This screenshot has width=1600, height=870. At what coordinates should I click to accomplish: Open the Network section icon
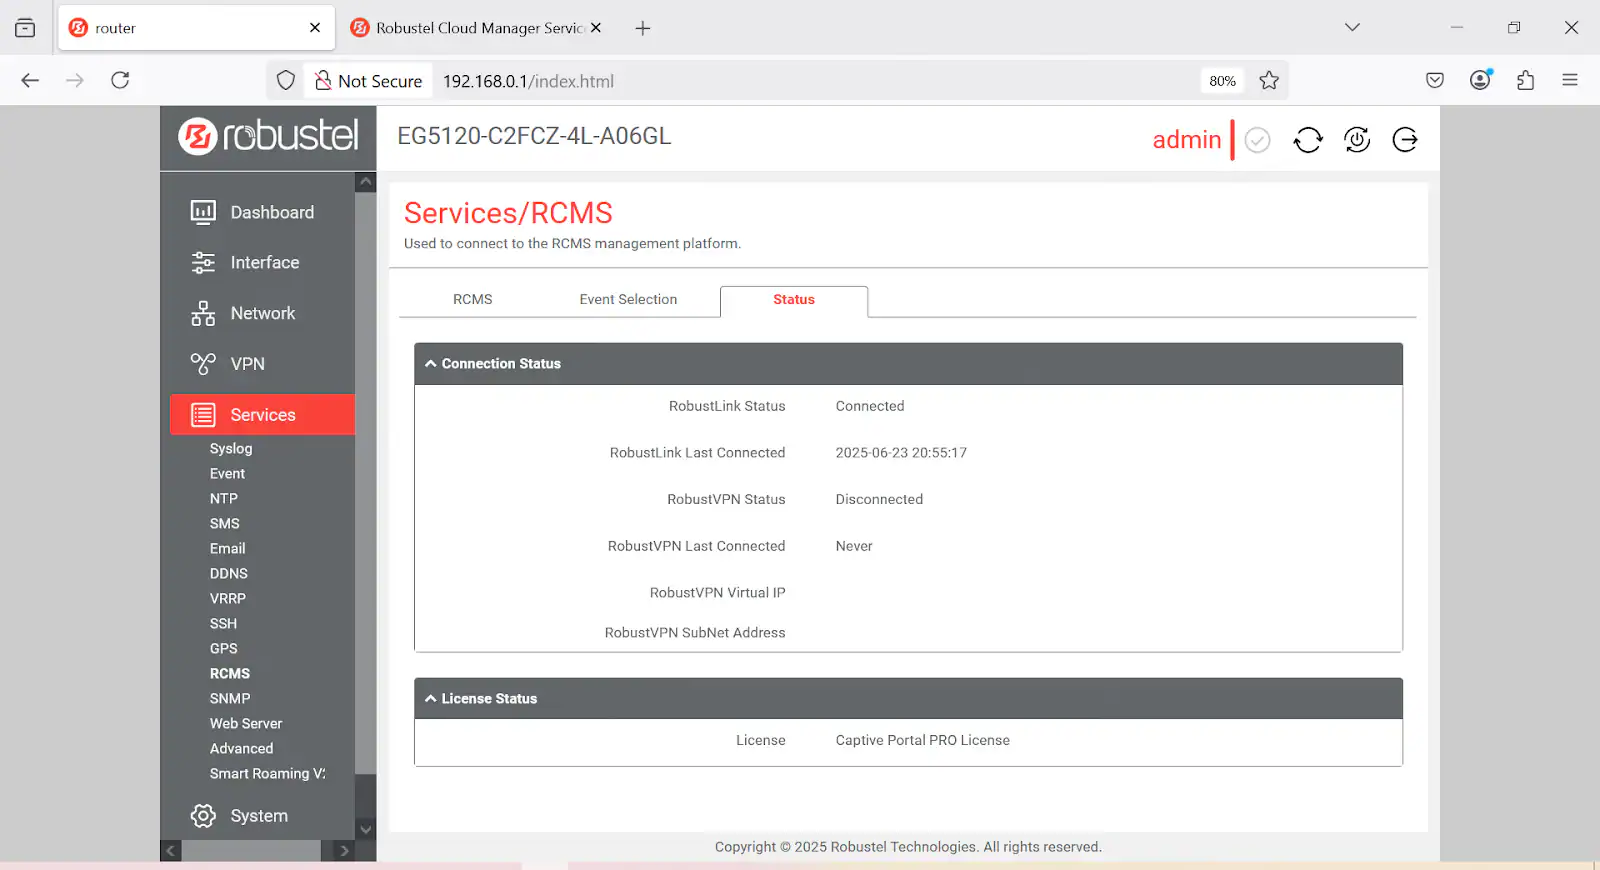click(x=203, y=313)
